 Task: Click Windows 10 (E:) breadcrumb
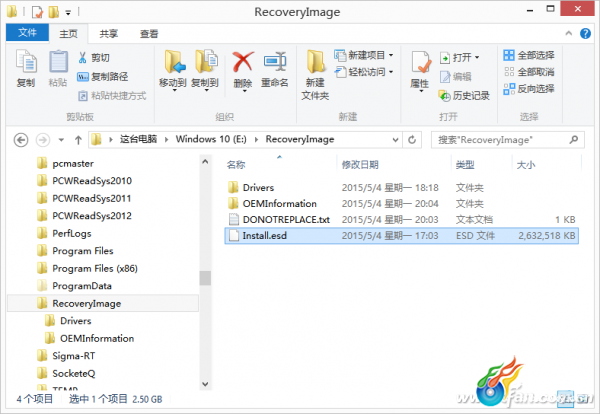pyautogui.click(x=211, y=139)
